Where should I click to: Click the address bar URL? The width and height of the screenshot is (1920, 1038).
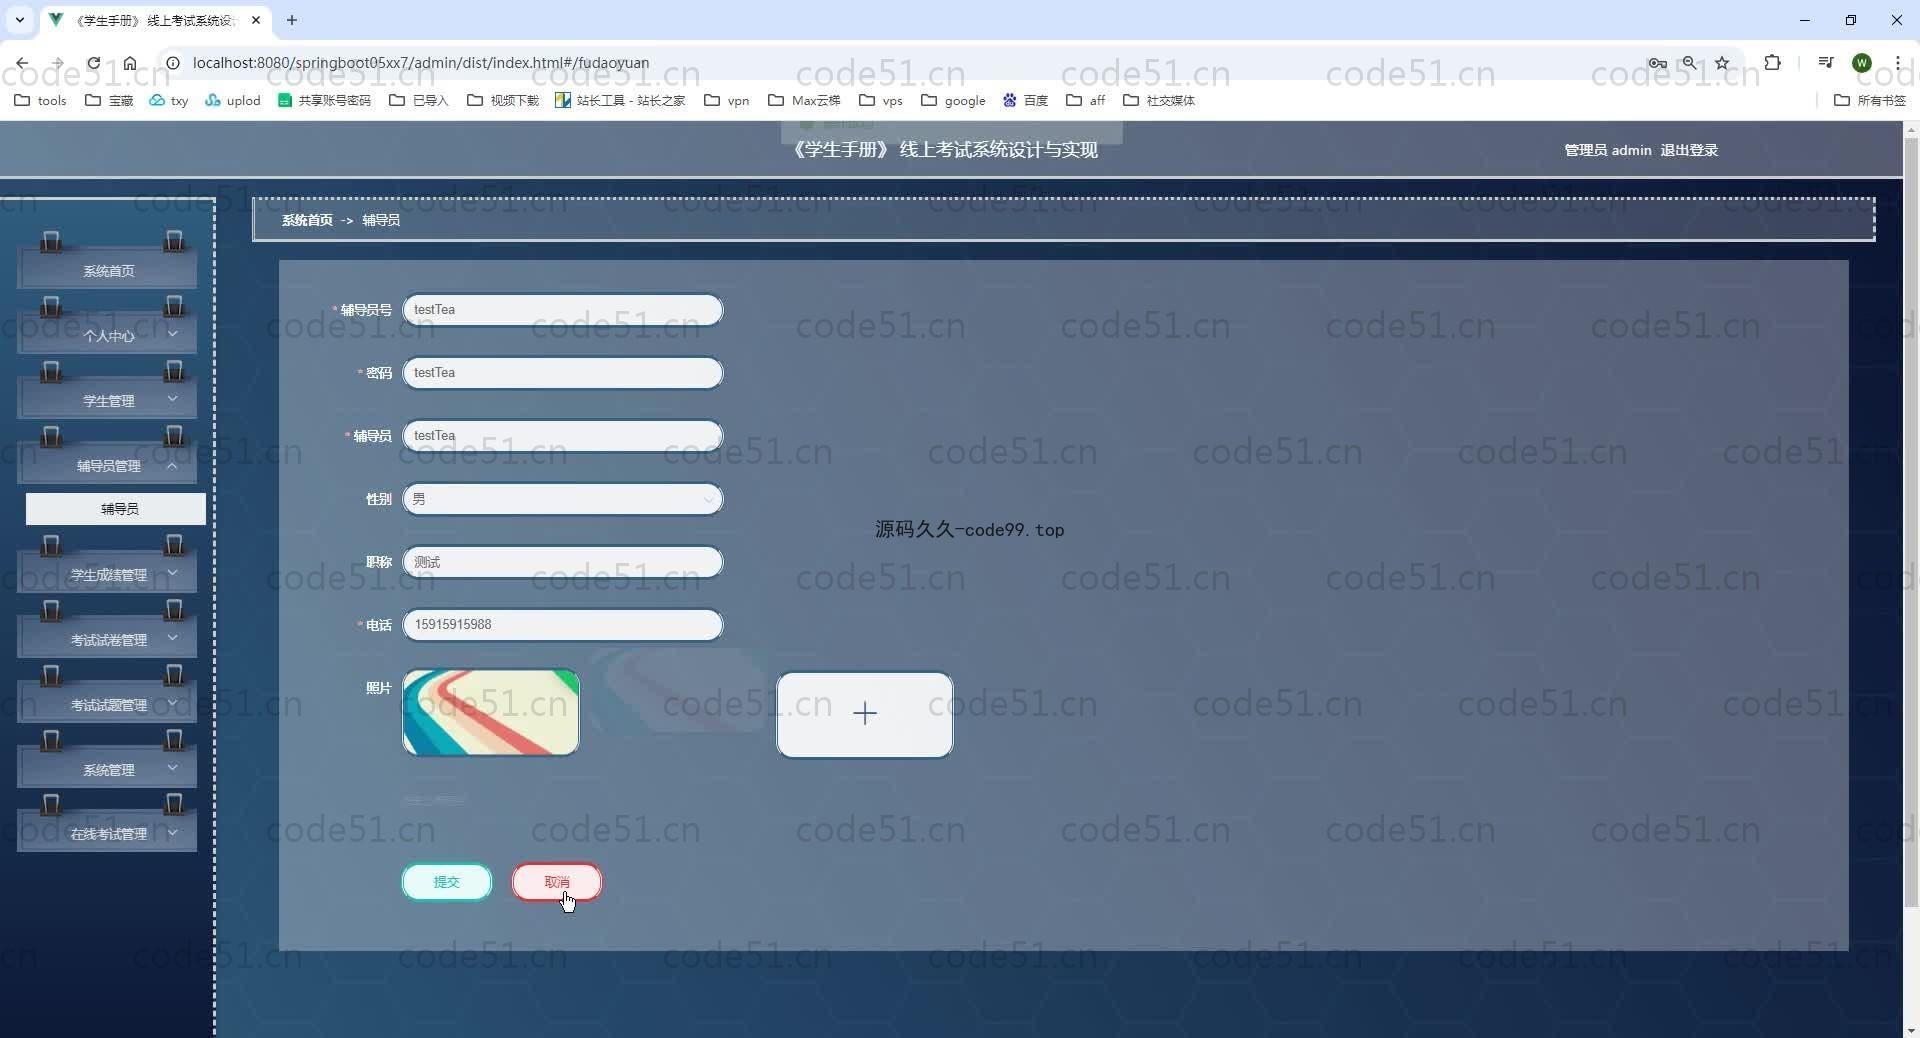tap(421, 62)
